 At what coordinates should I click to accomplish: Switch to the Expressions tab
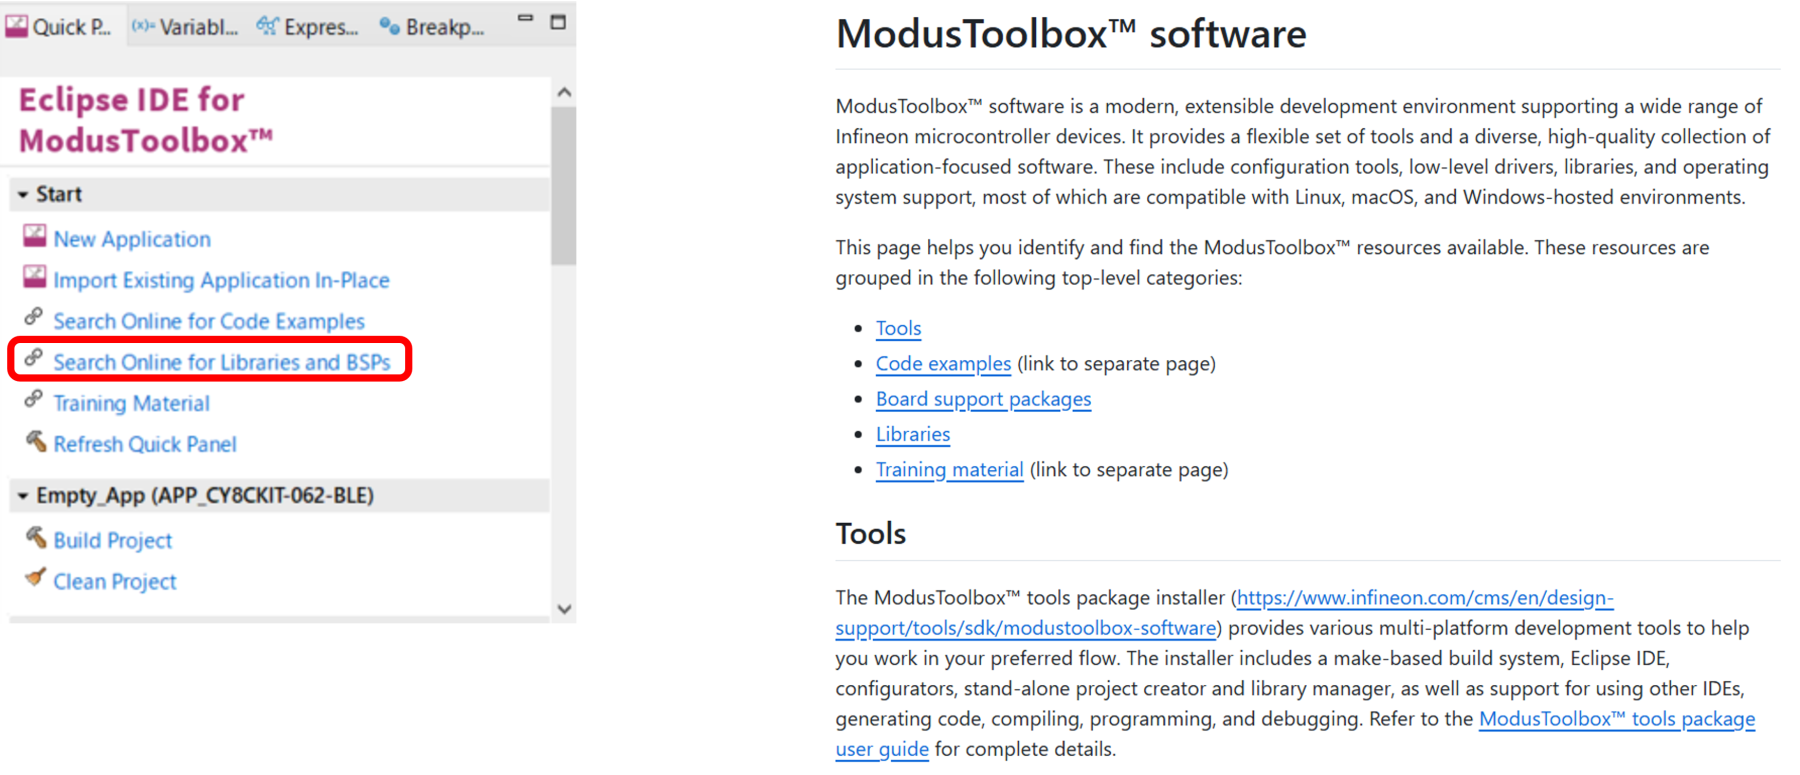[x=308, y=27]
